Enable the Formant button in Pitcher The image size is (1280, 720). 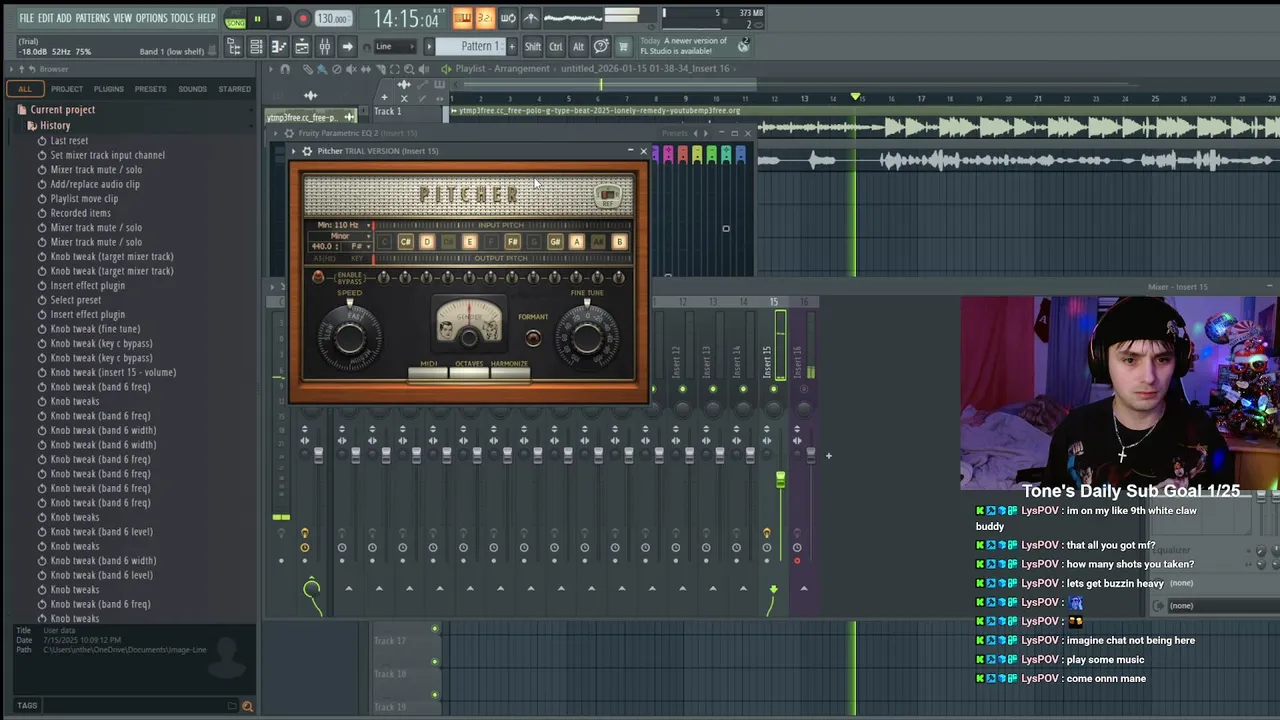(533, 338)
